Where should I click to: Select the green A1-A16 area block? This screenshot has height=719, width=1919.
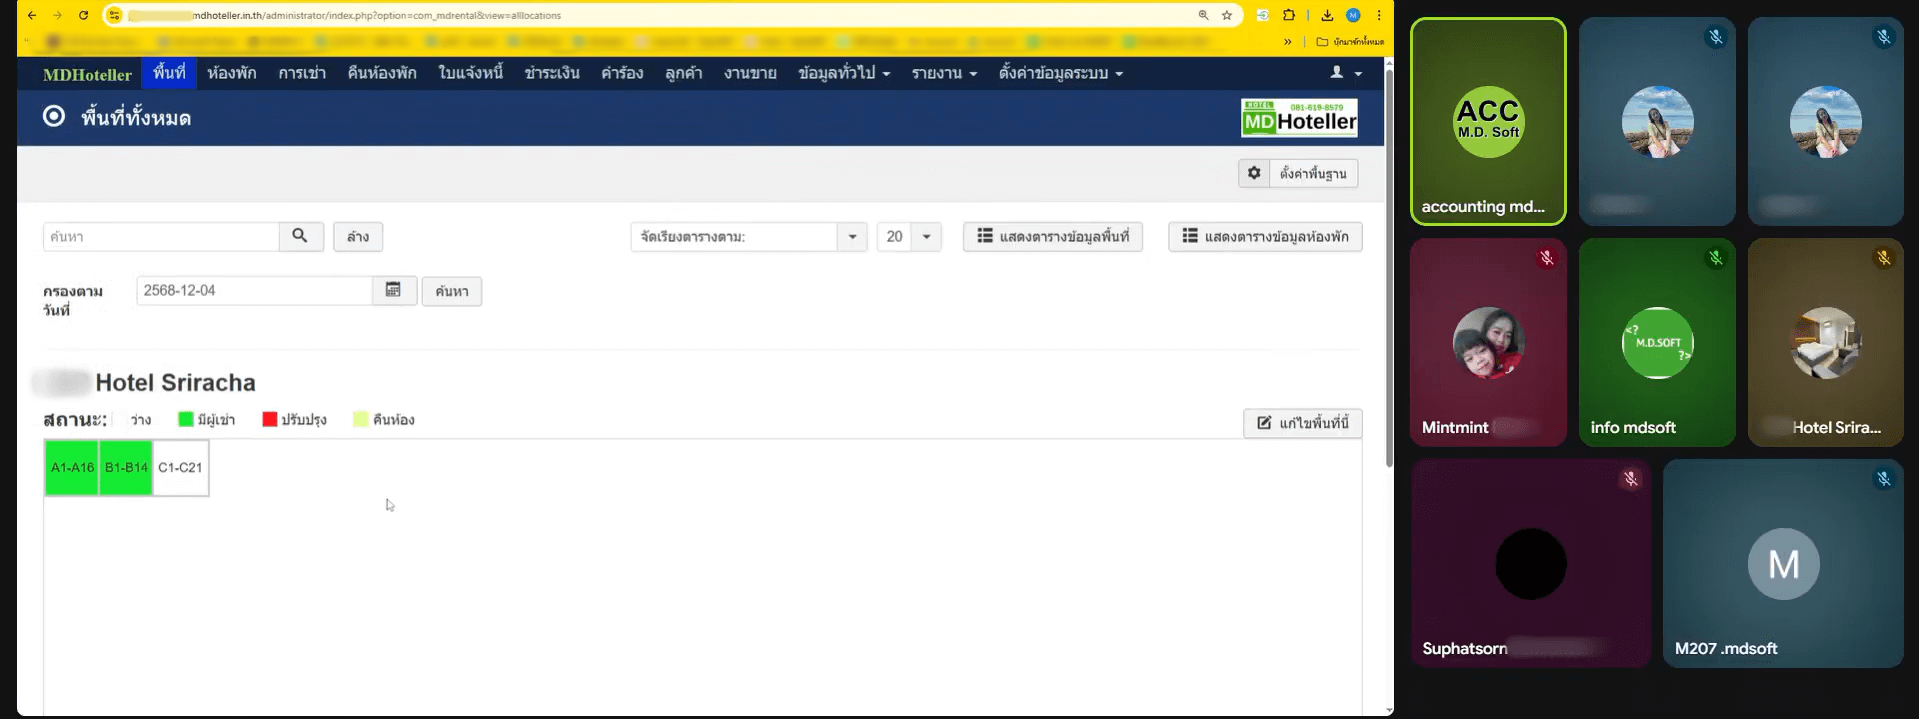coord(72,468)
